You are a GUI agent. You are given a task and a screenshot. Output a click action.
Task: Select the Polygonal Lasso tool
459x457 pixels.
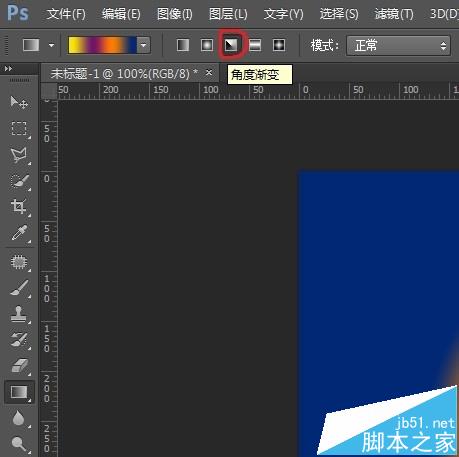coord(19,155)
